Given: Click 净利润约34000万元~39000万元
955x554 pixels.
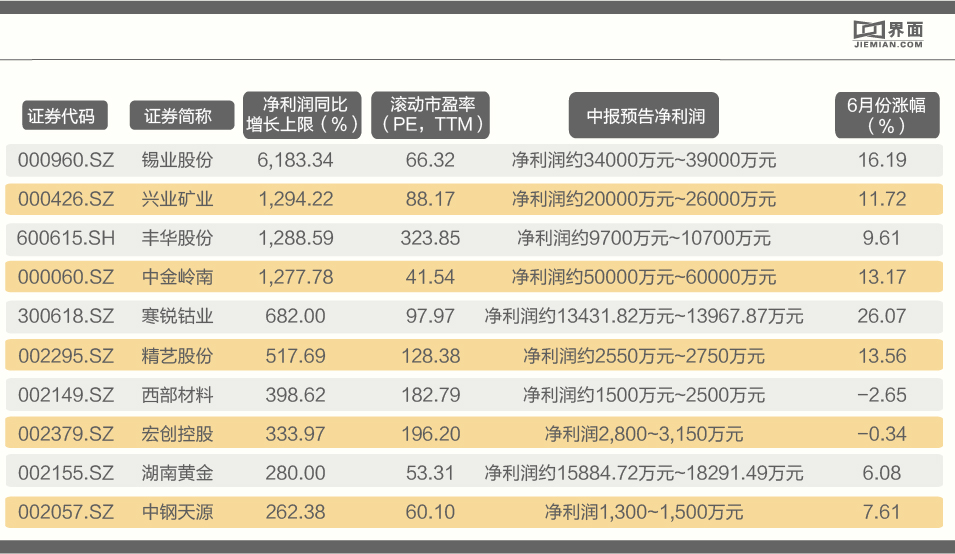Looking at the screenshot, I should point(644,160).
